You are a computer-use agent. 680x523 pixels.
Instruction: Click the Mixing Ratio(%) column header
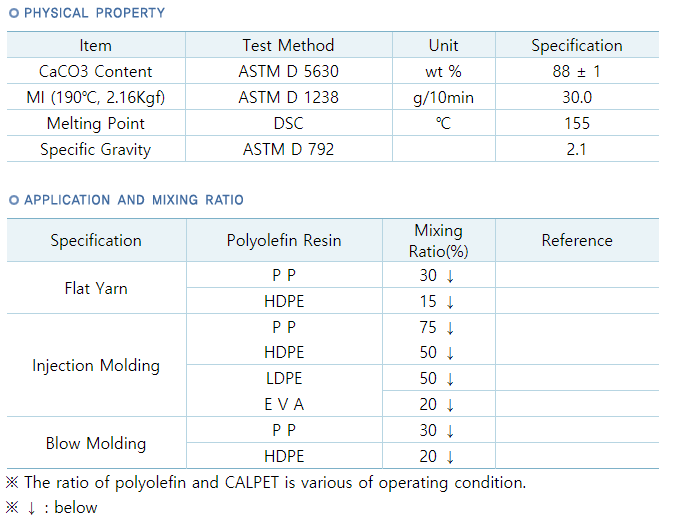[x=438, y=240]
